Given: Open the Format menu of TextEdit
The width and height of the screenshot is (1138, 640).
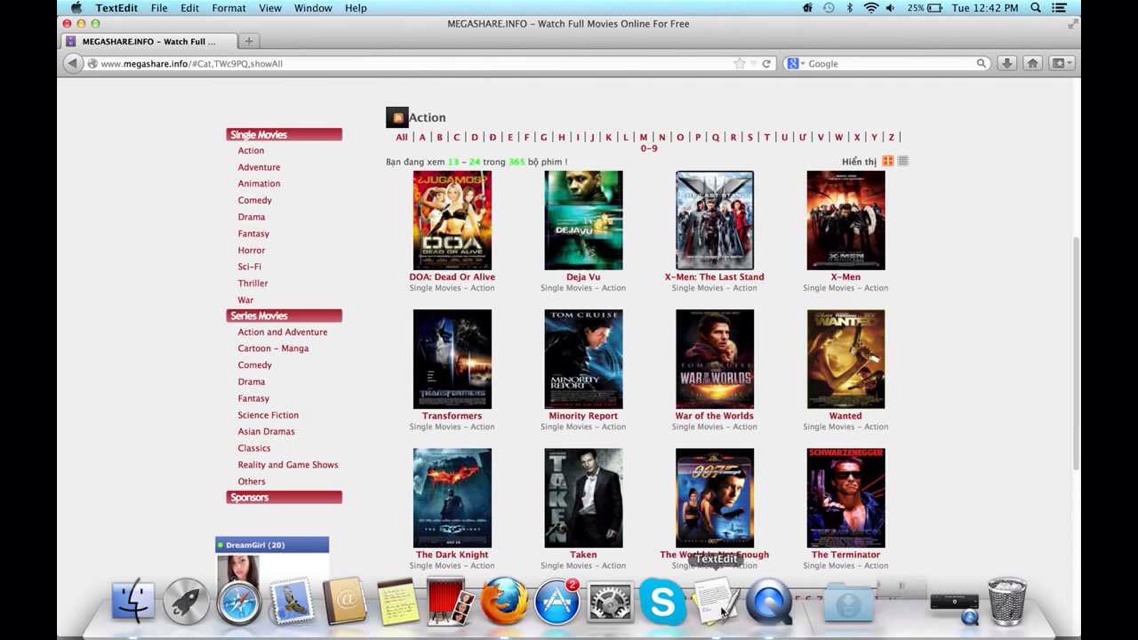Looking at the screenshot, I should click(x=228, y=8).
